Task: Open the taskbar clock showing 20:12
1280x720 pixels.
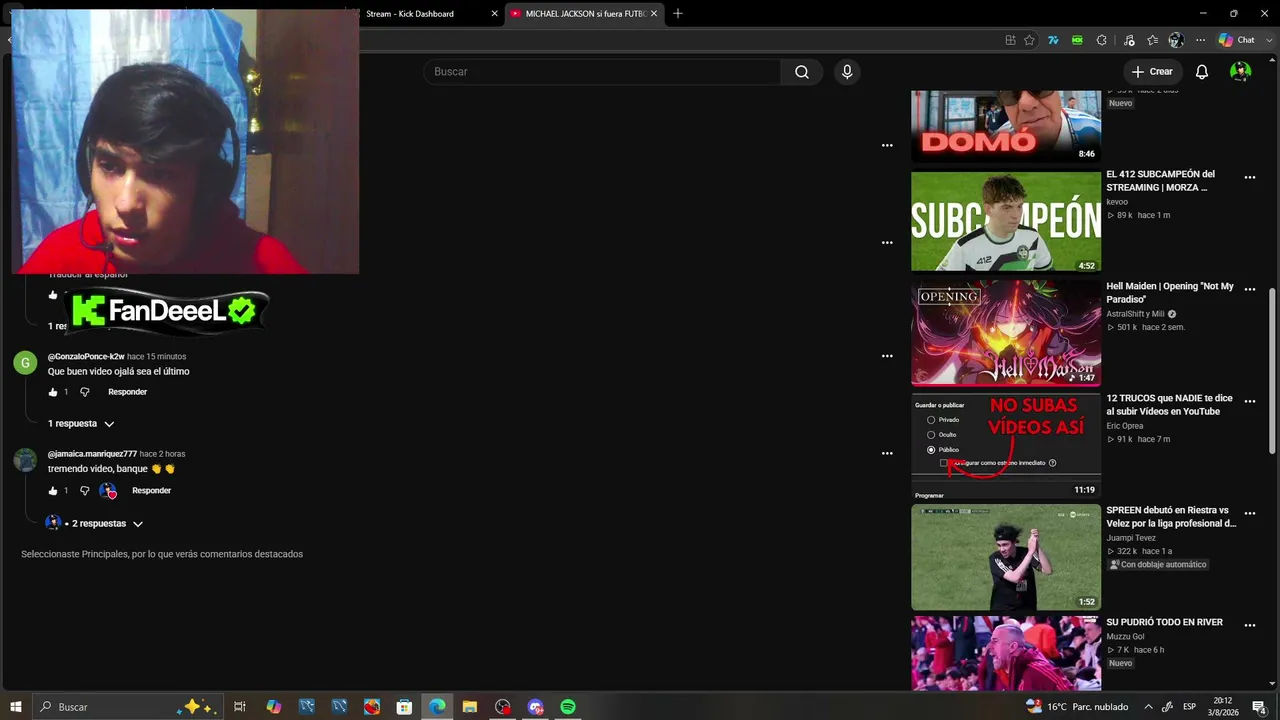Action: click(1224, 707)
